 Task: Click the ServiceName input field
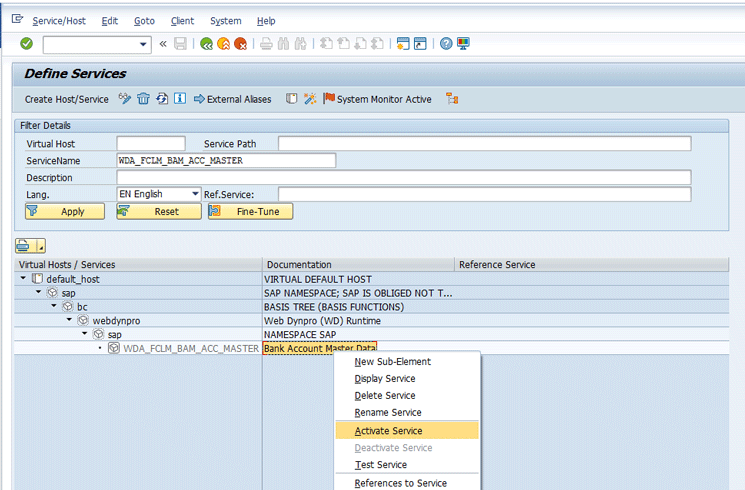pos(226,160)
